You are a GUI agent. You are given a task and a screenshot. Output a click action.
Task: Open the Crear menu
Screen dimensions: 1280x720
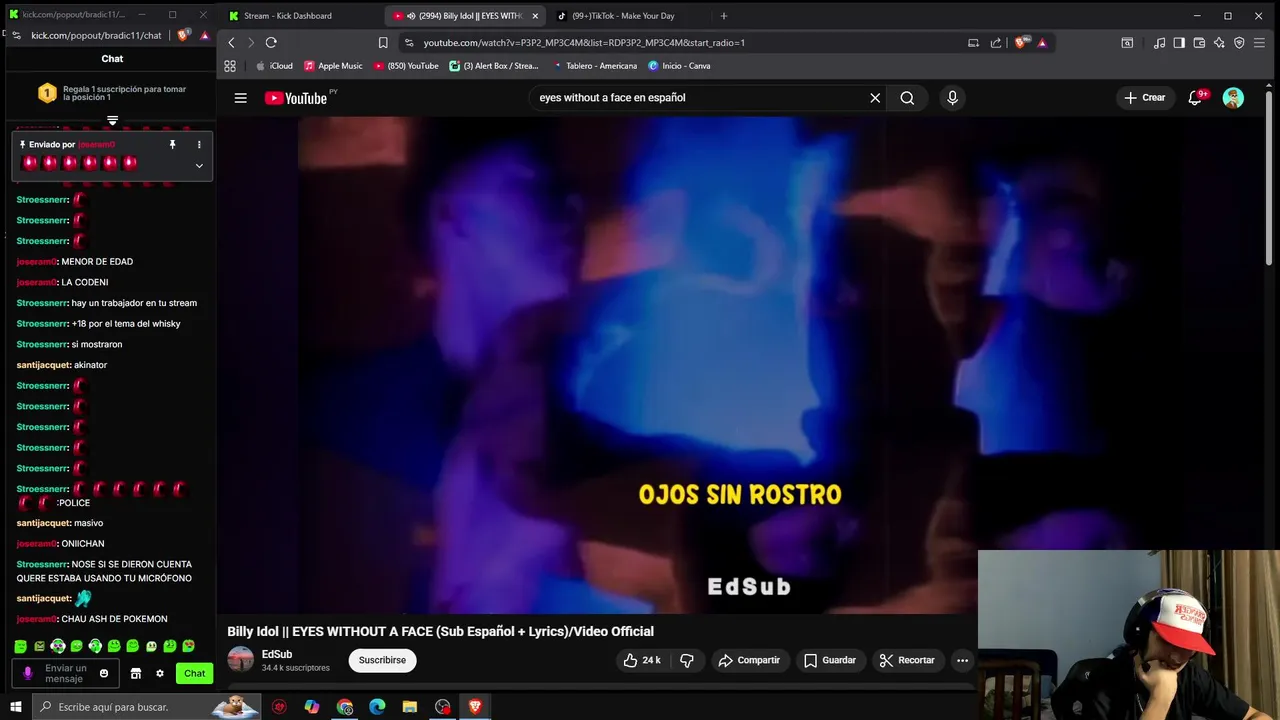(x=1144, y=98)
